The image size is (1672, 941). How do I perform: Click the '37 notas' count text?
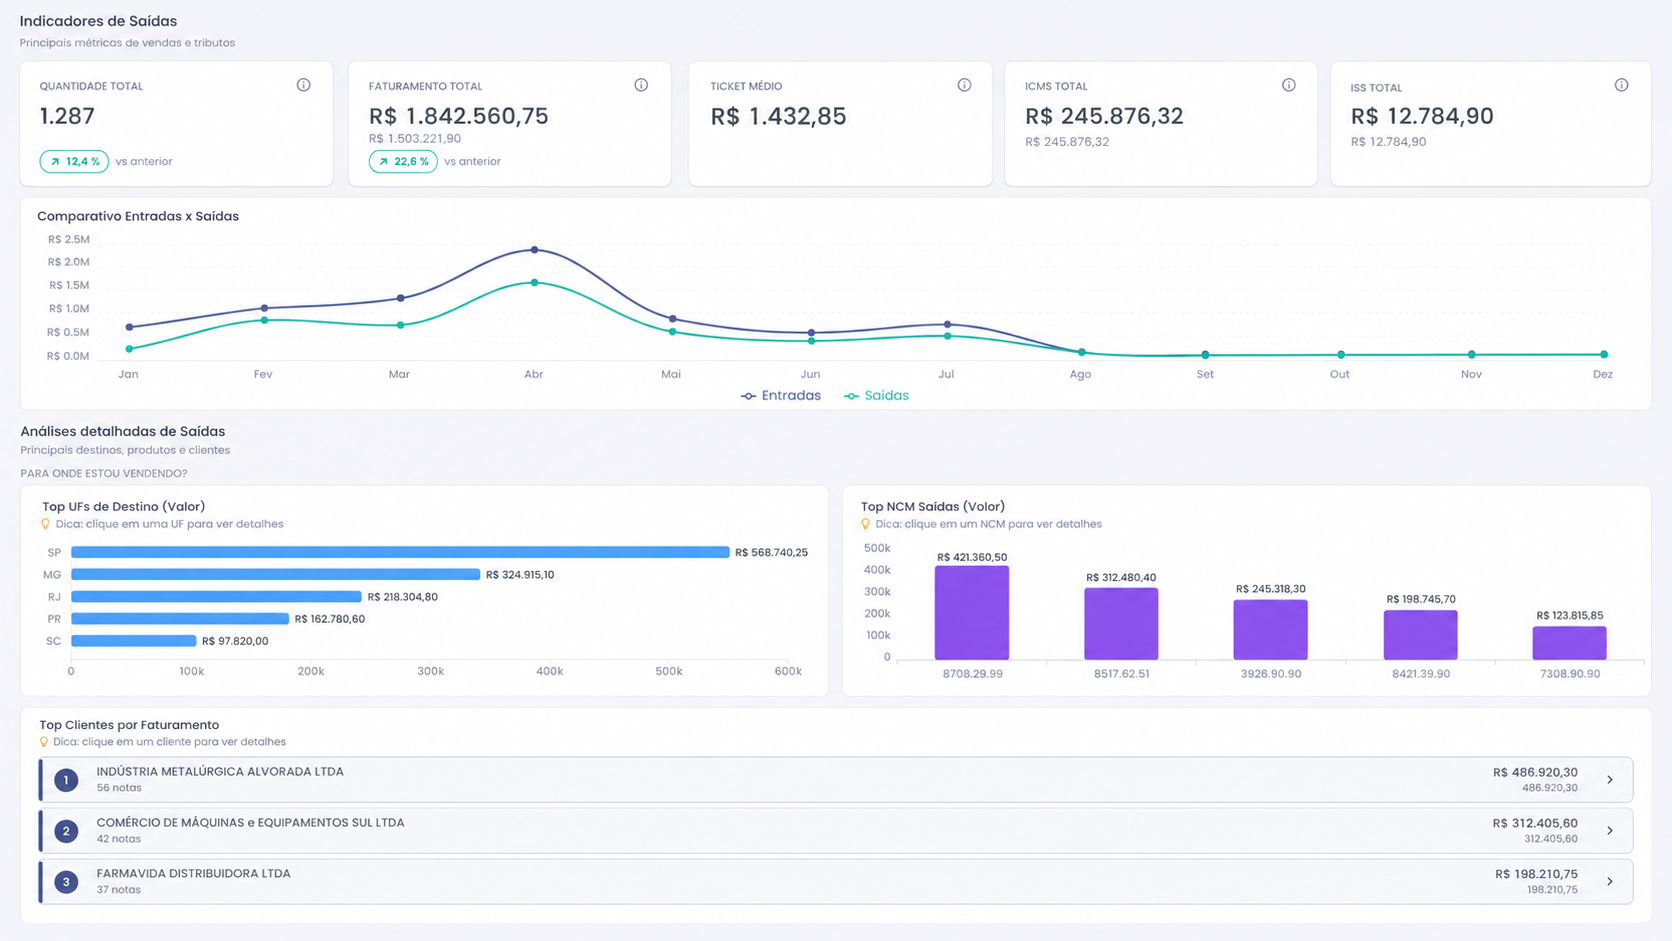tap(119, 890)
